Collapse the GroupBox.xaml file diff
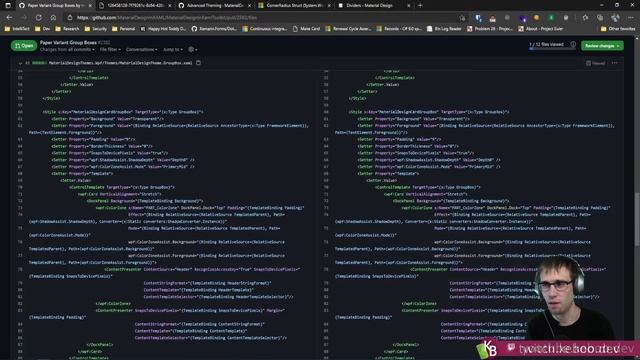 (x=20, y=63)
